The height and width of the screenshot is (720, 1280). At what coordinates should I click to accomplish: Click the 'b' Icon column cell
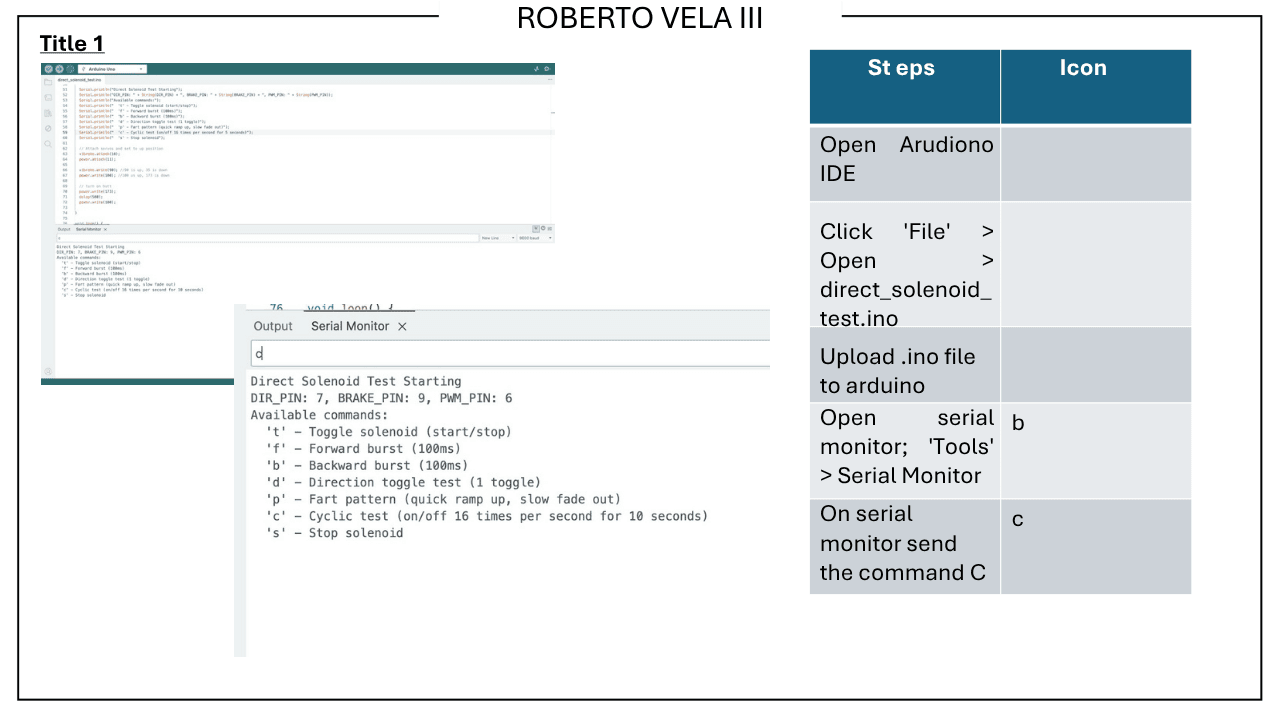1096,451
